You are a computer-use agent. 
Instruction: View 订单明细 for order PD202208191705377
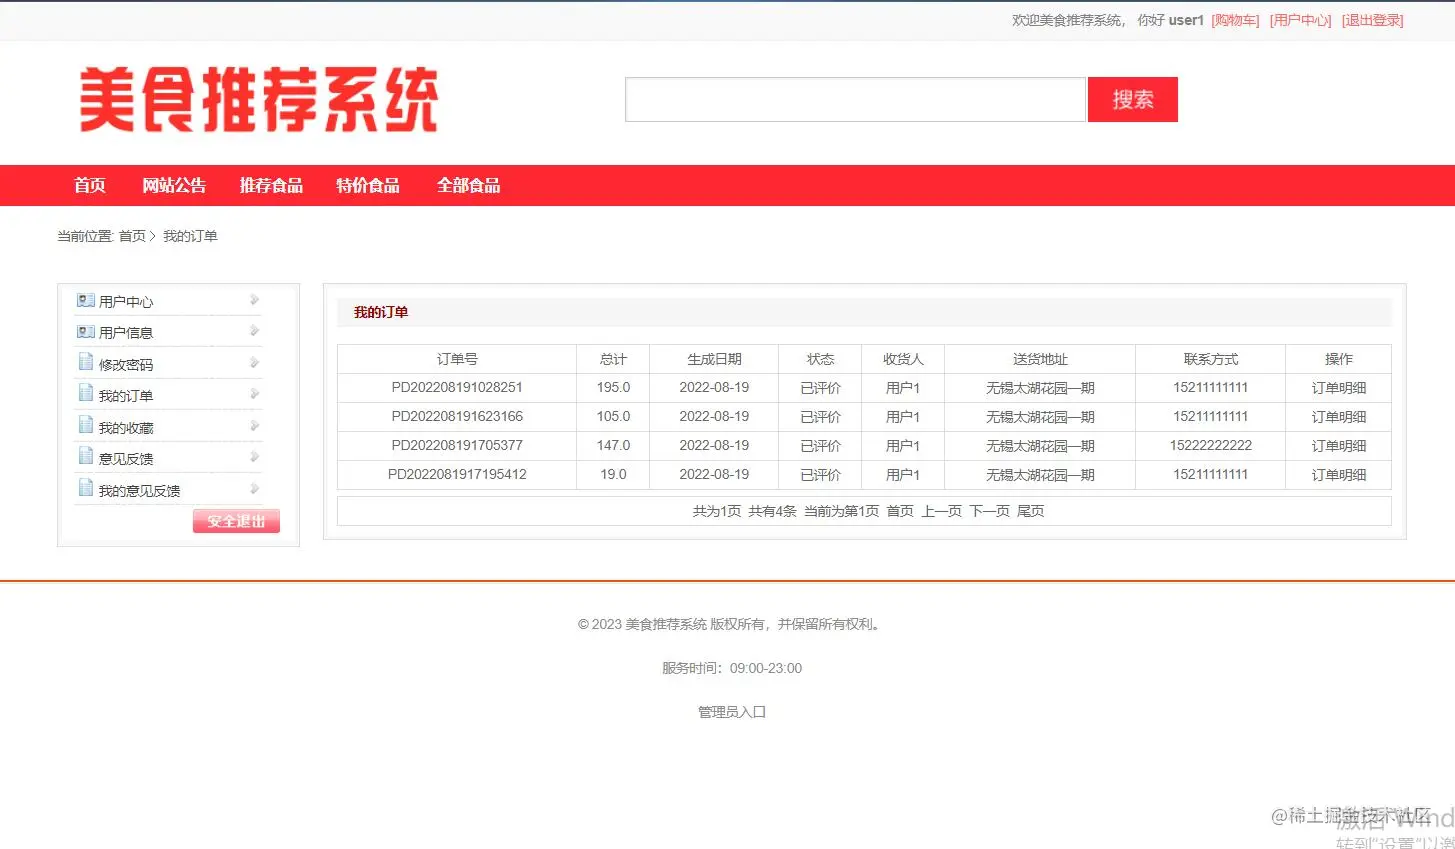point(1338,446)
